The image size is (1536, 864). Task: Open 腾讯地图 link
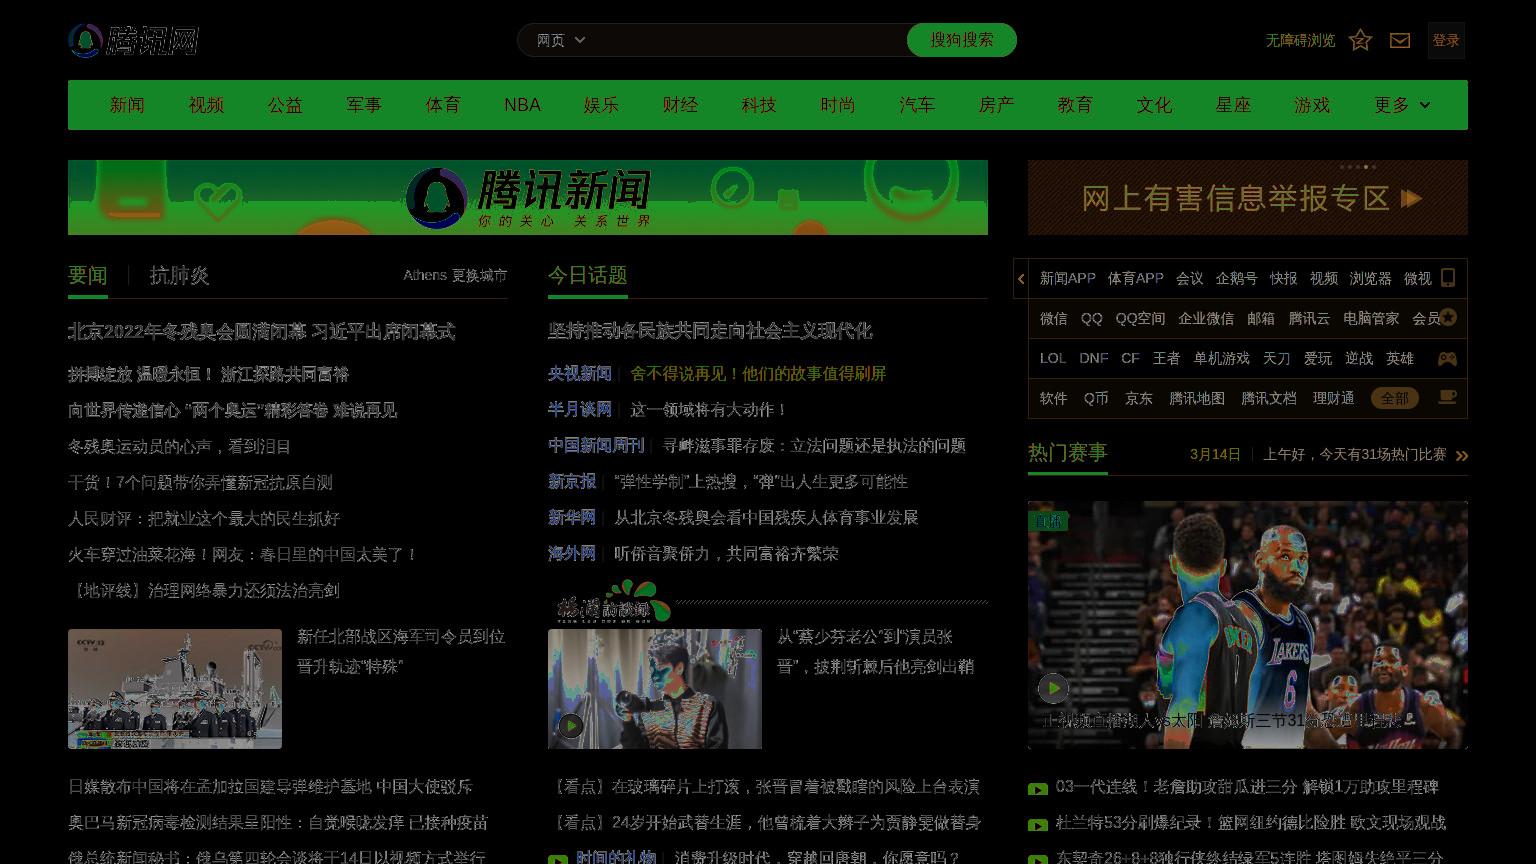pyautogui.click(x=1197, y=398)
